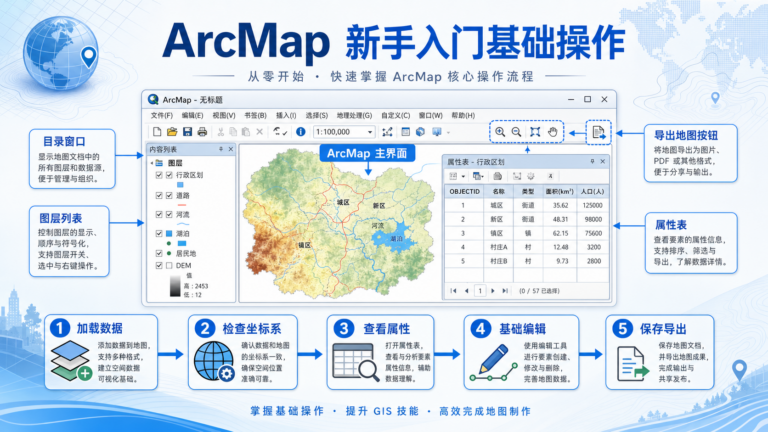Open the 视图(V) menu
This screenshot has height=432, width=768.
(x=223, y=116)
